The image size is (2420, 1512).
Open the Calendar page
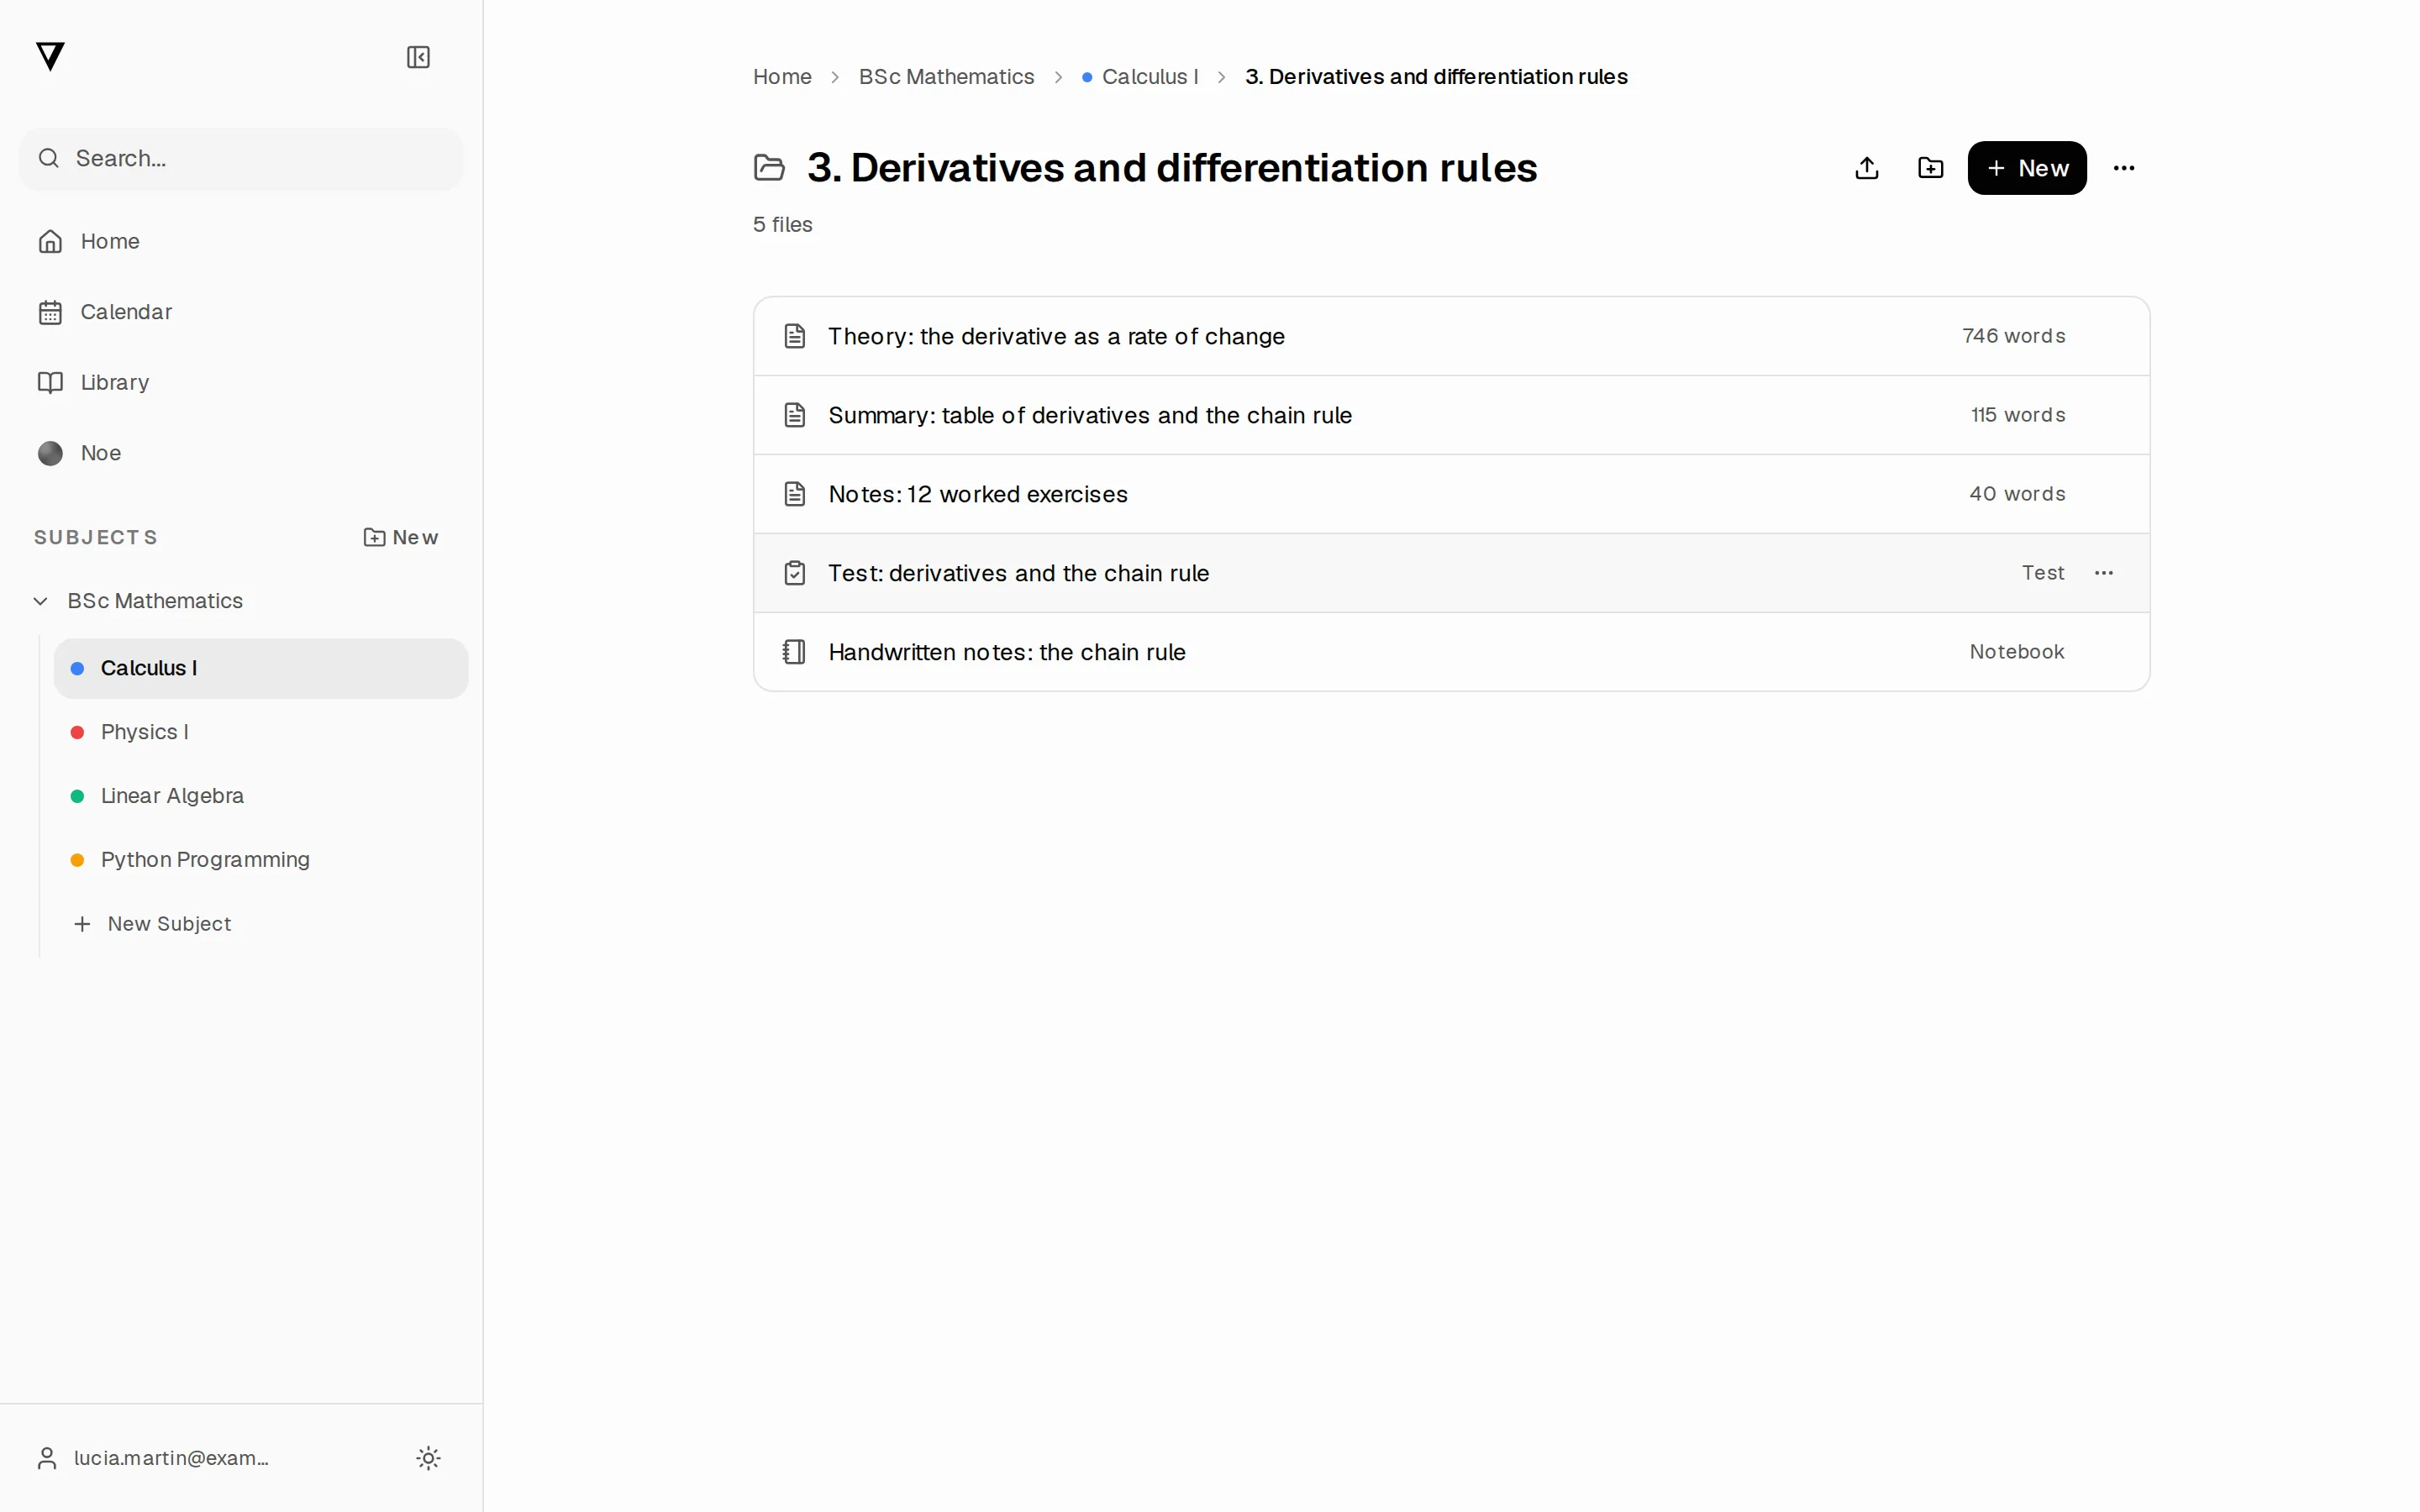coord(241,312)
